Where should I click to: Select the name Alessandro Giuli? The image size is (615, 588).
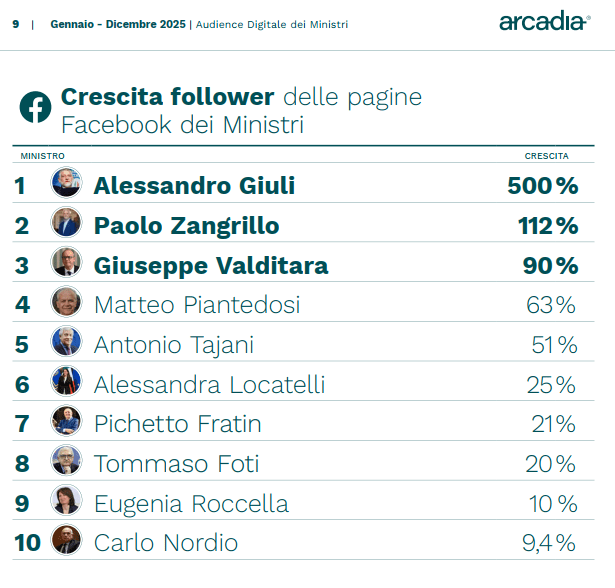coord(194,186)
